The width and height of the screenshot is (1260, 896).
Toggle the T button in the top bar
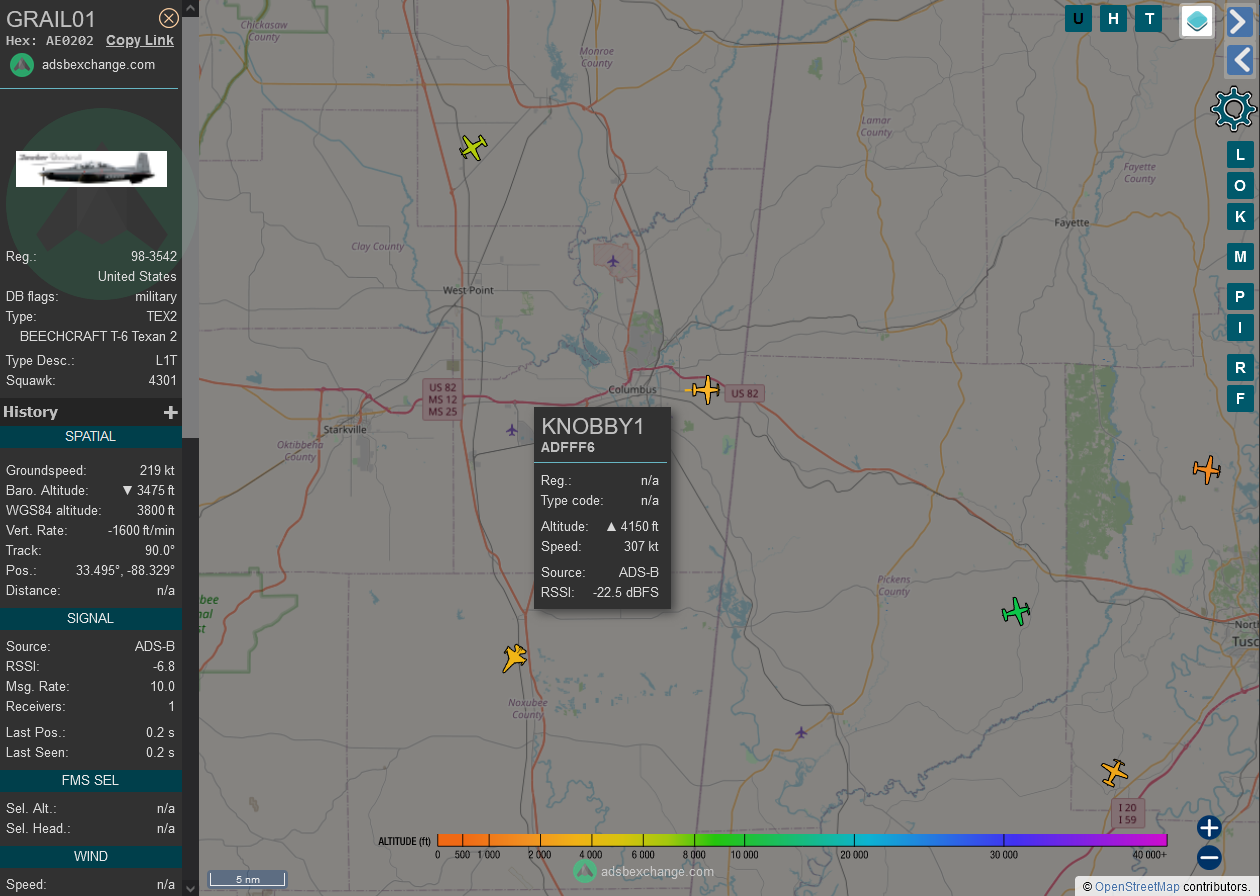pyautogui.click(x=1149, y=18)
